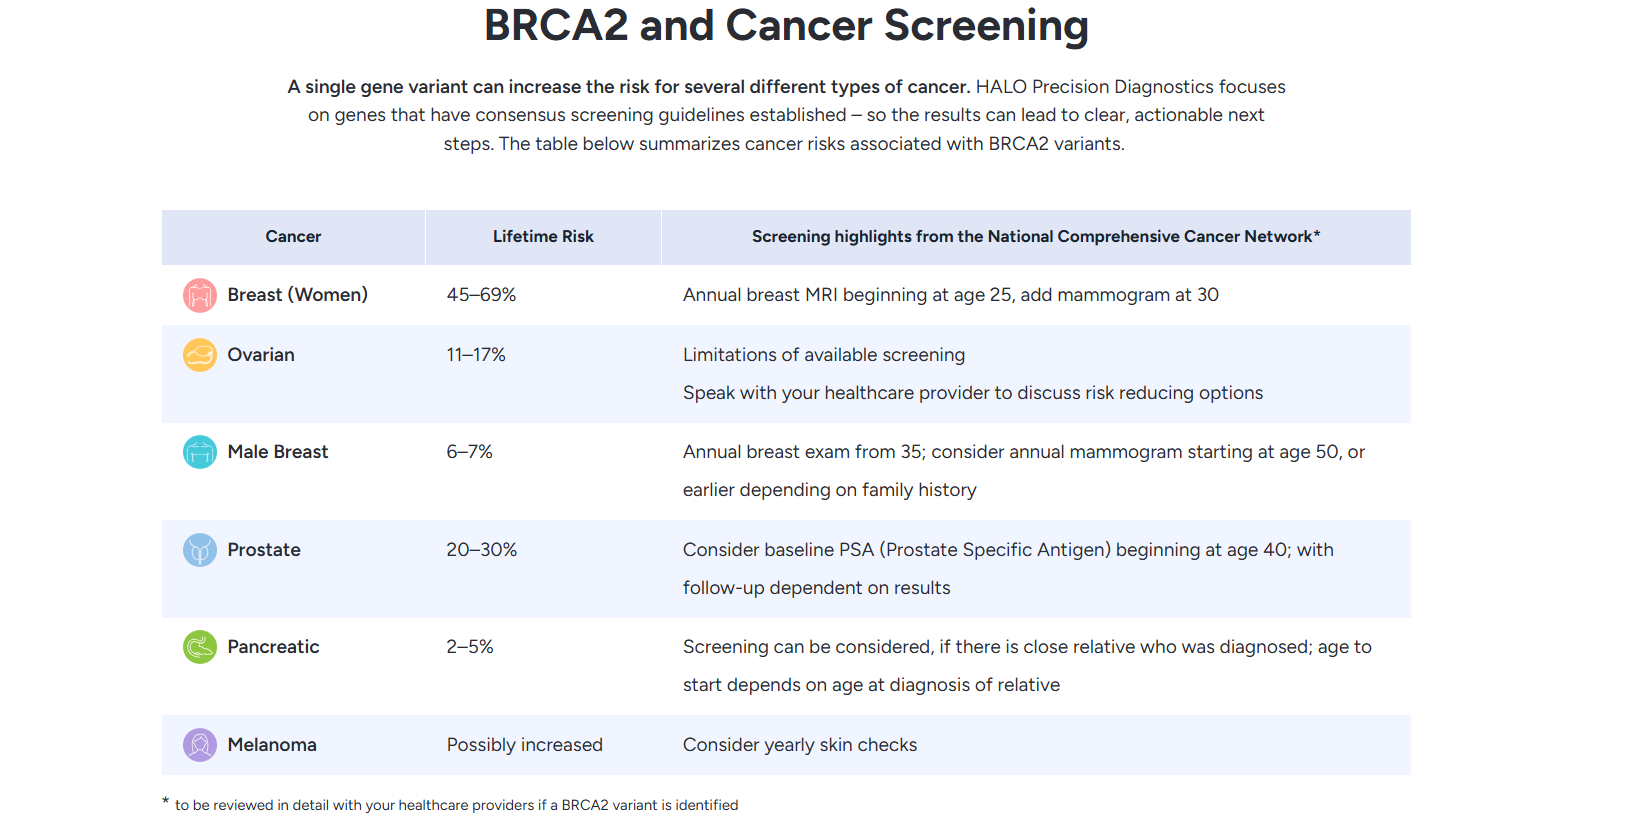
Task: Click the Prostate row label
Action: click(264, 550)
